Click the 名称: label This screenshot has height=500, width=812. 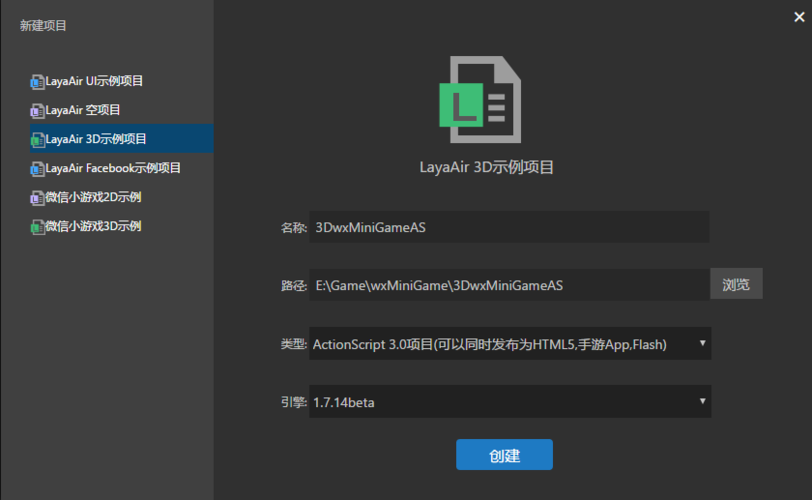pyautogui.click(x=294, y=228)
